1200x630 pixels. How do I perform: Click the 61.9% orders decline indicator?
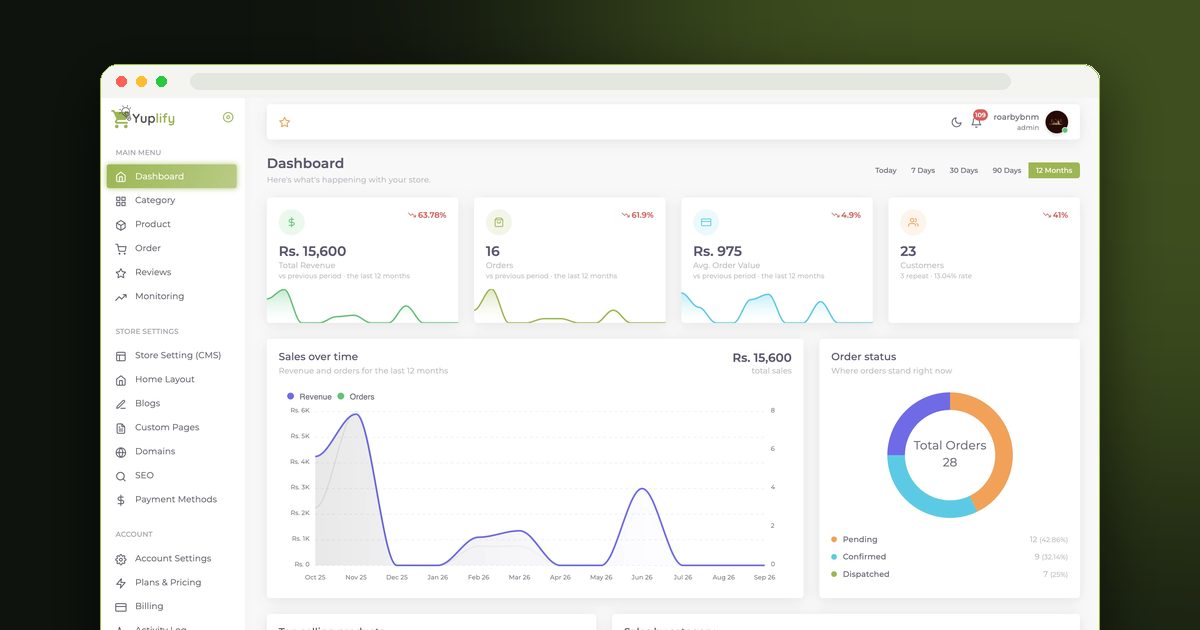click(x=637, y=215)
